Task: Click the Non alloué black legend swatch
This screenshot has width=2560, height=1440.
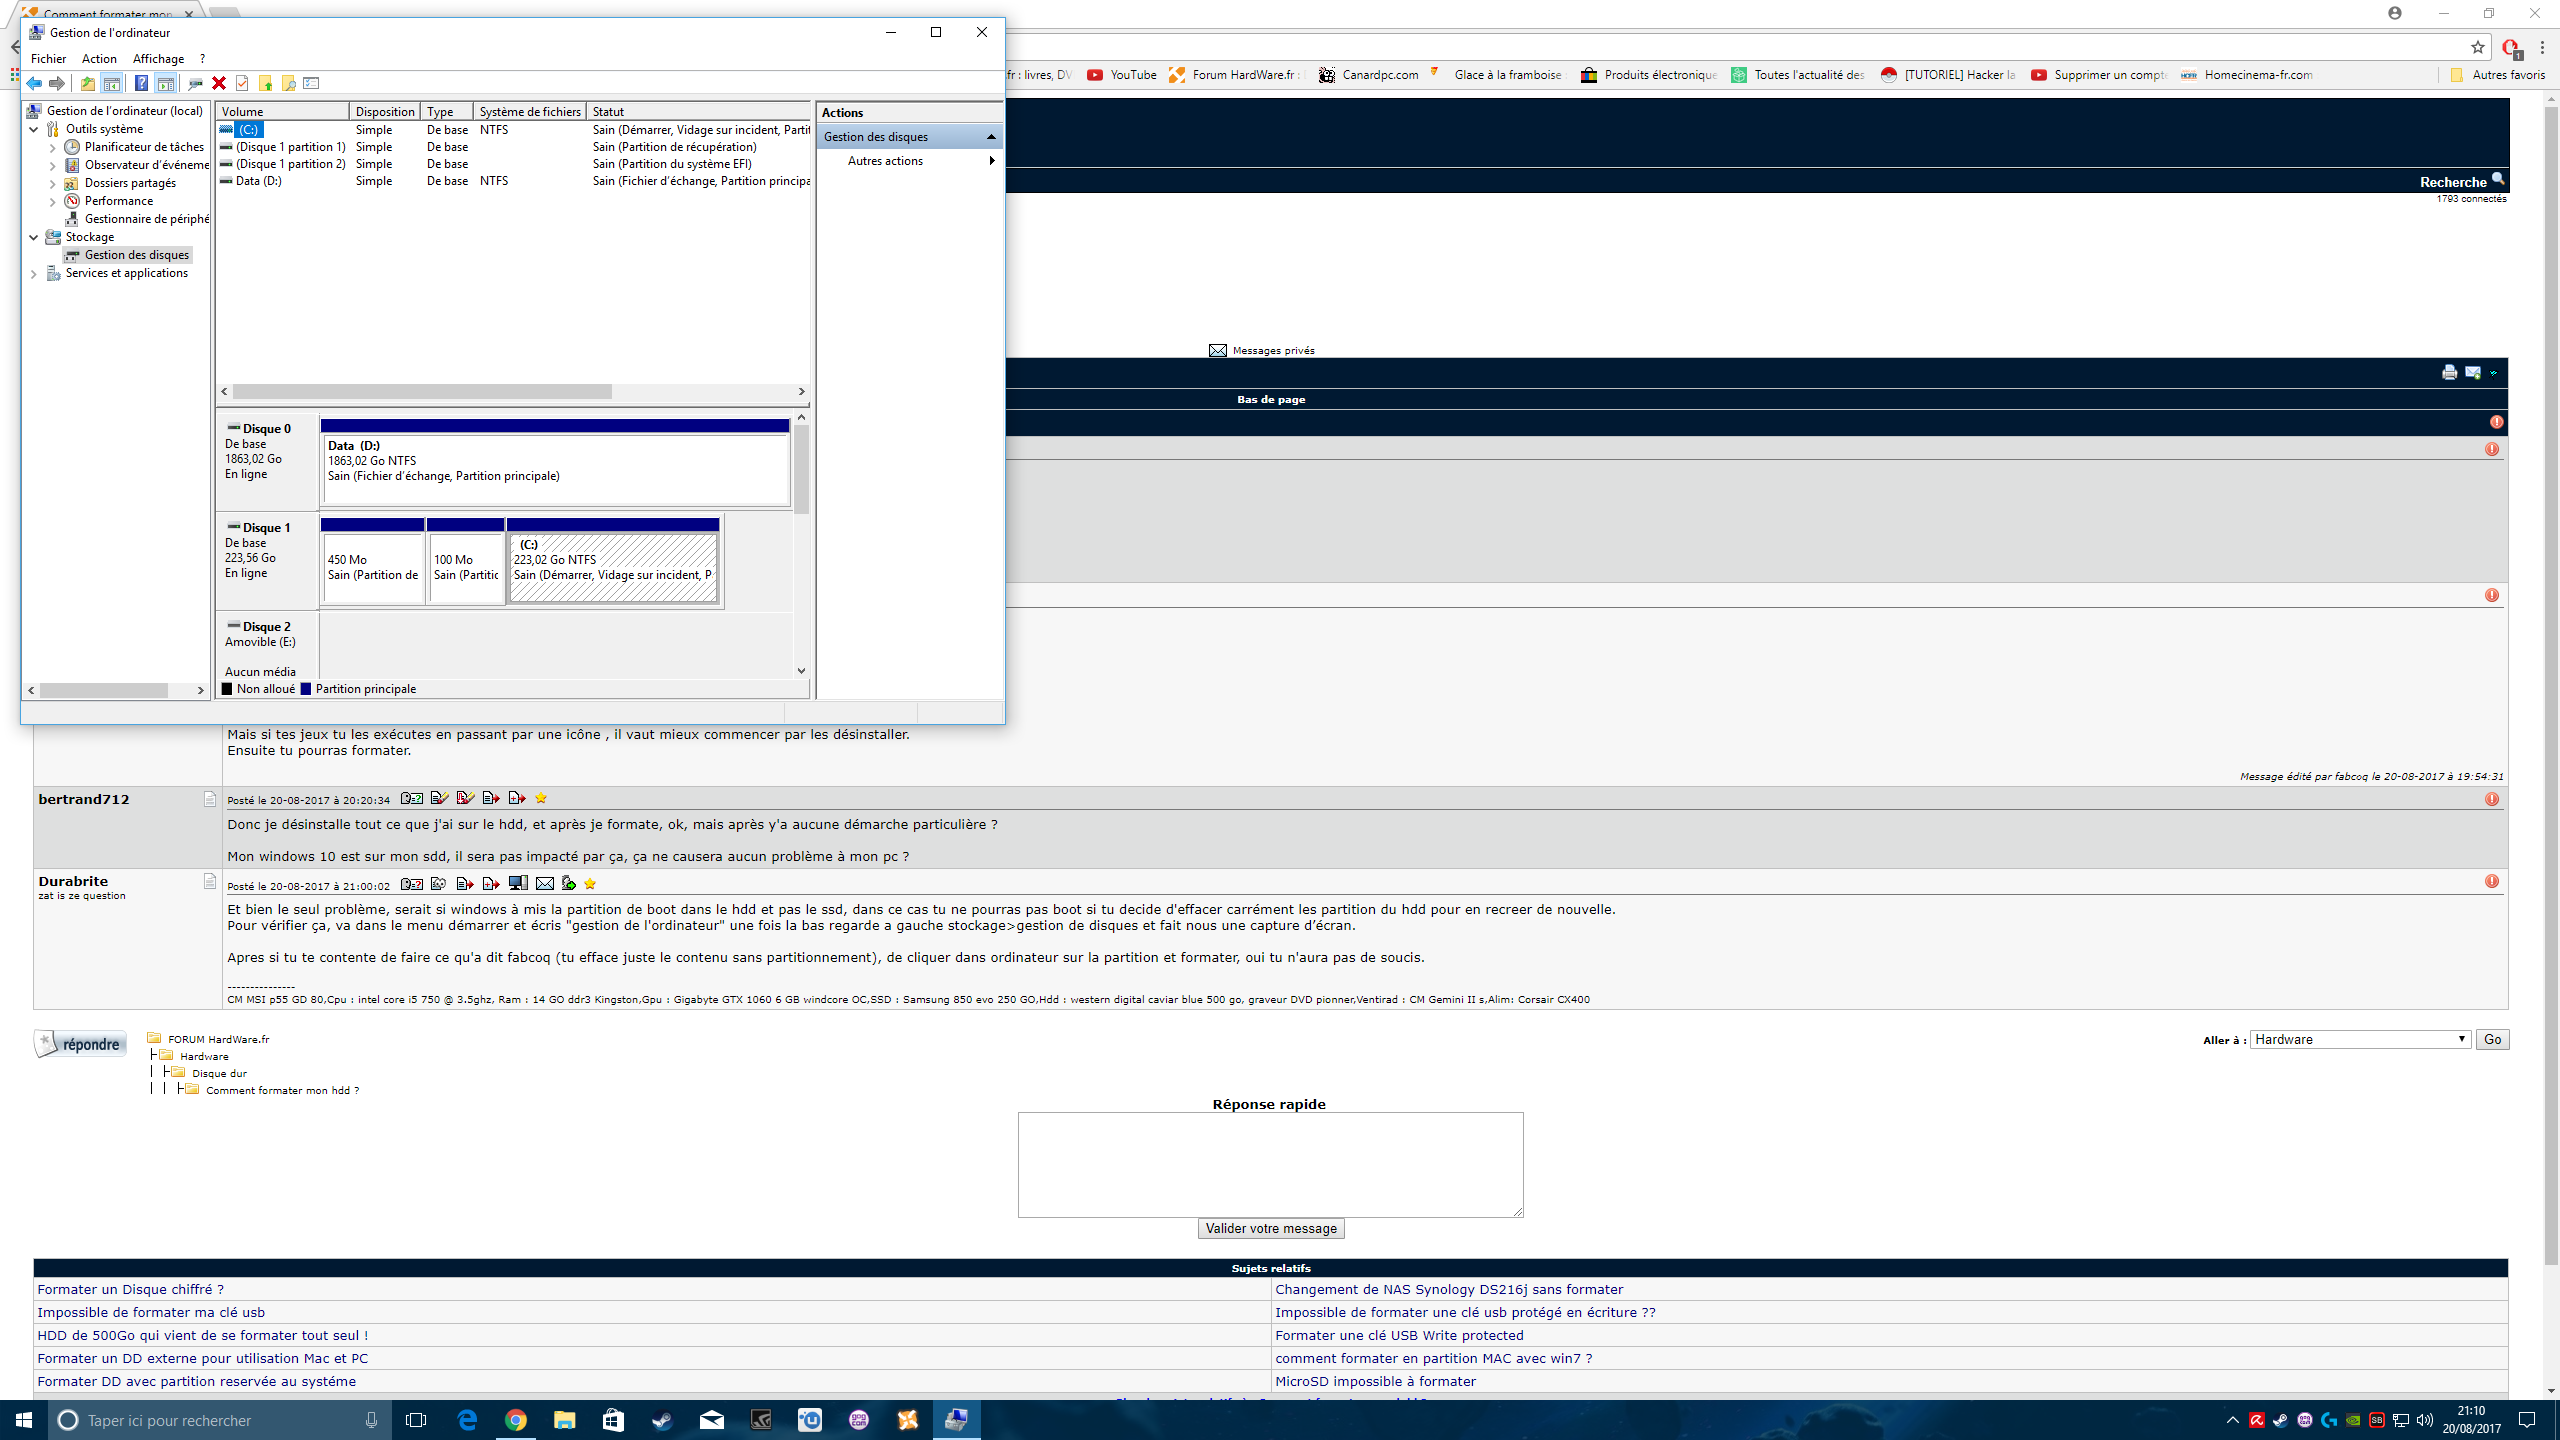Action: [227, 689]
